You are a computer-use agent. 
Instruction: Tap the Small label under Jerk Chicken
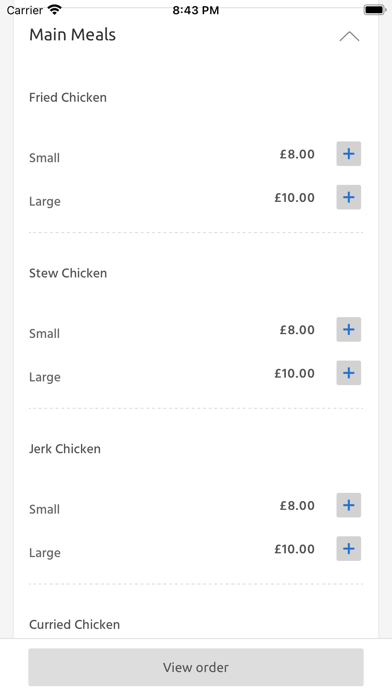tap(44, 509)
